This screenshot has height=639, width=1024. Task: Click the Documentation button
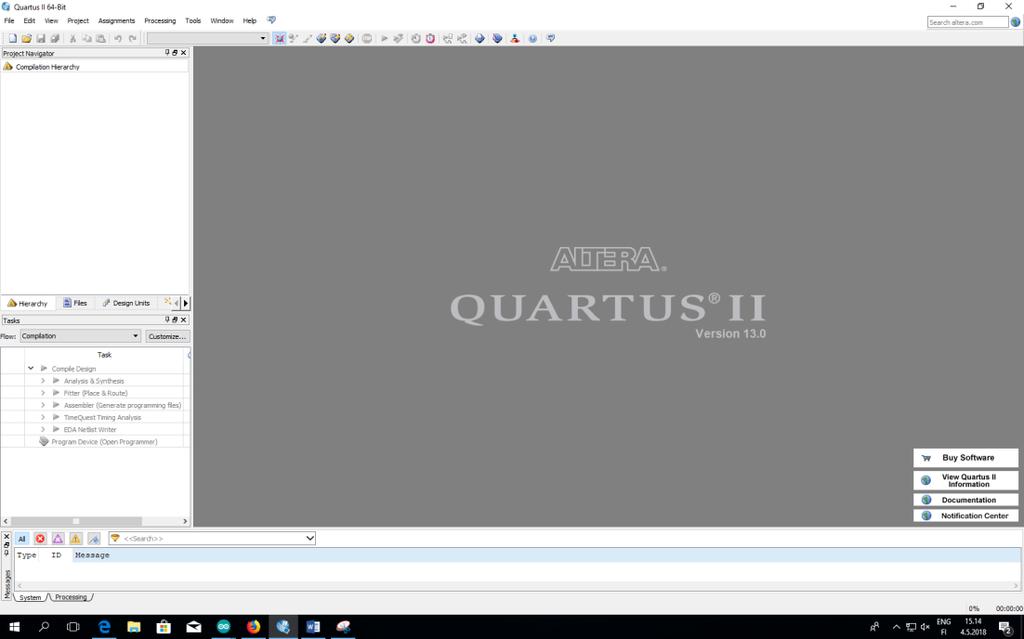[x=965, y=500]
